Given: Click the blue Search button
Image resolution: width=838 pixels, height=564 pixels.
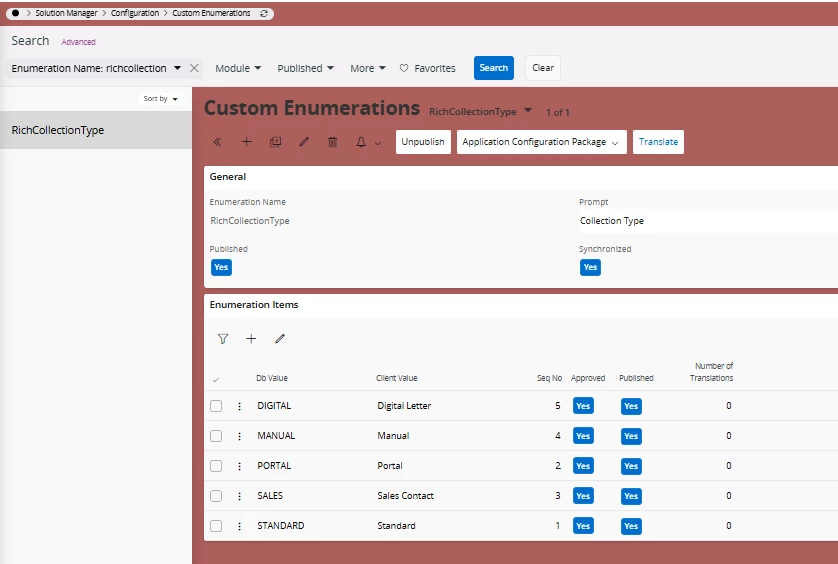Looking at the screenshot, I should click(494, 68).
